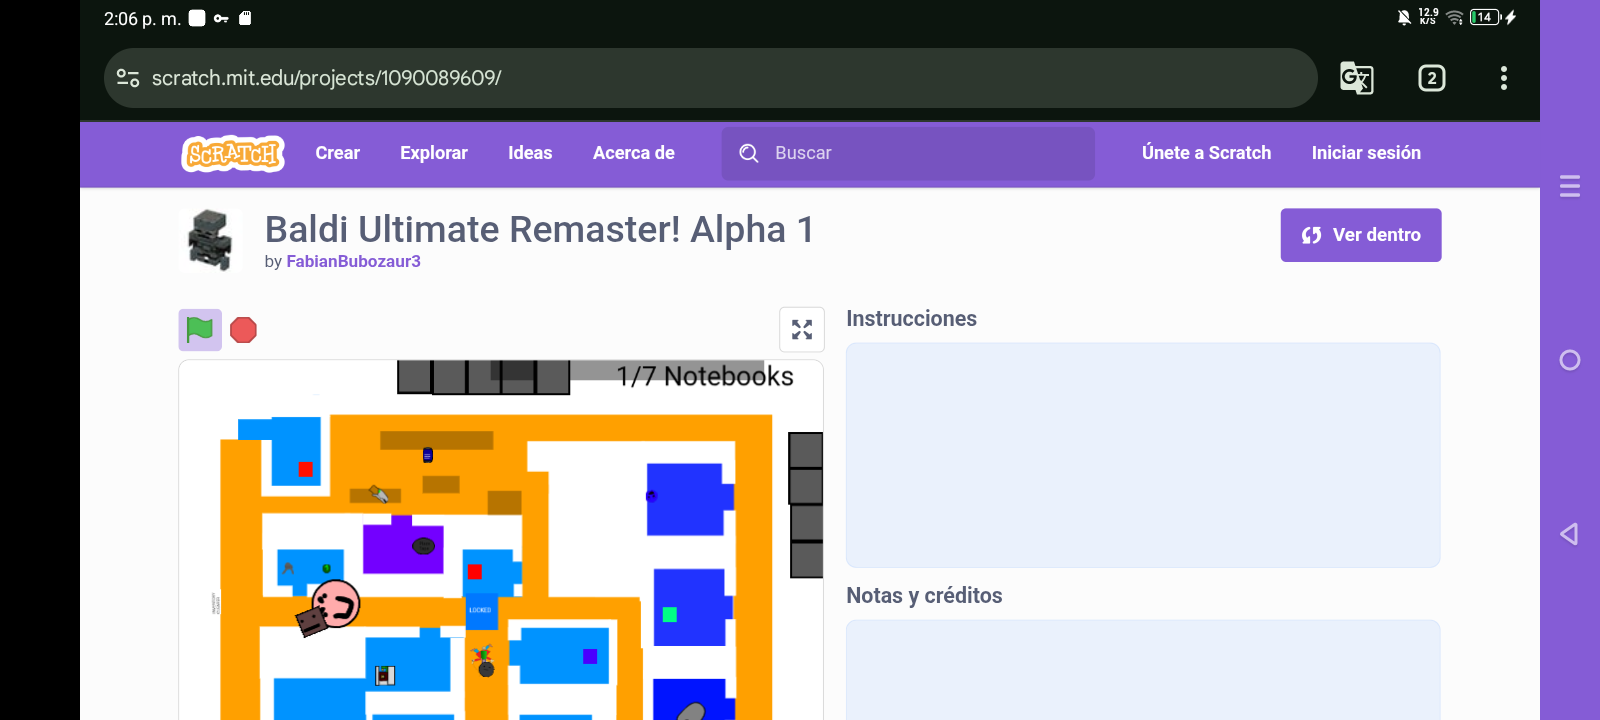Tap Android home circle button
The image size is (1600, 720).
coord(1570,360)
